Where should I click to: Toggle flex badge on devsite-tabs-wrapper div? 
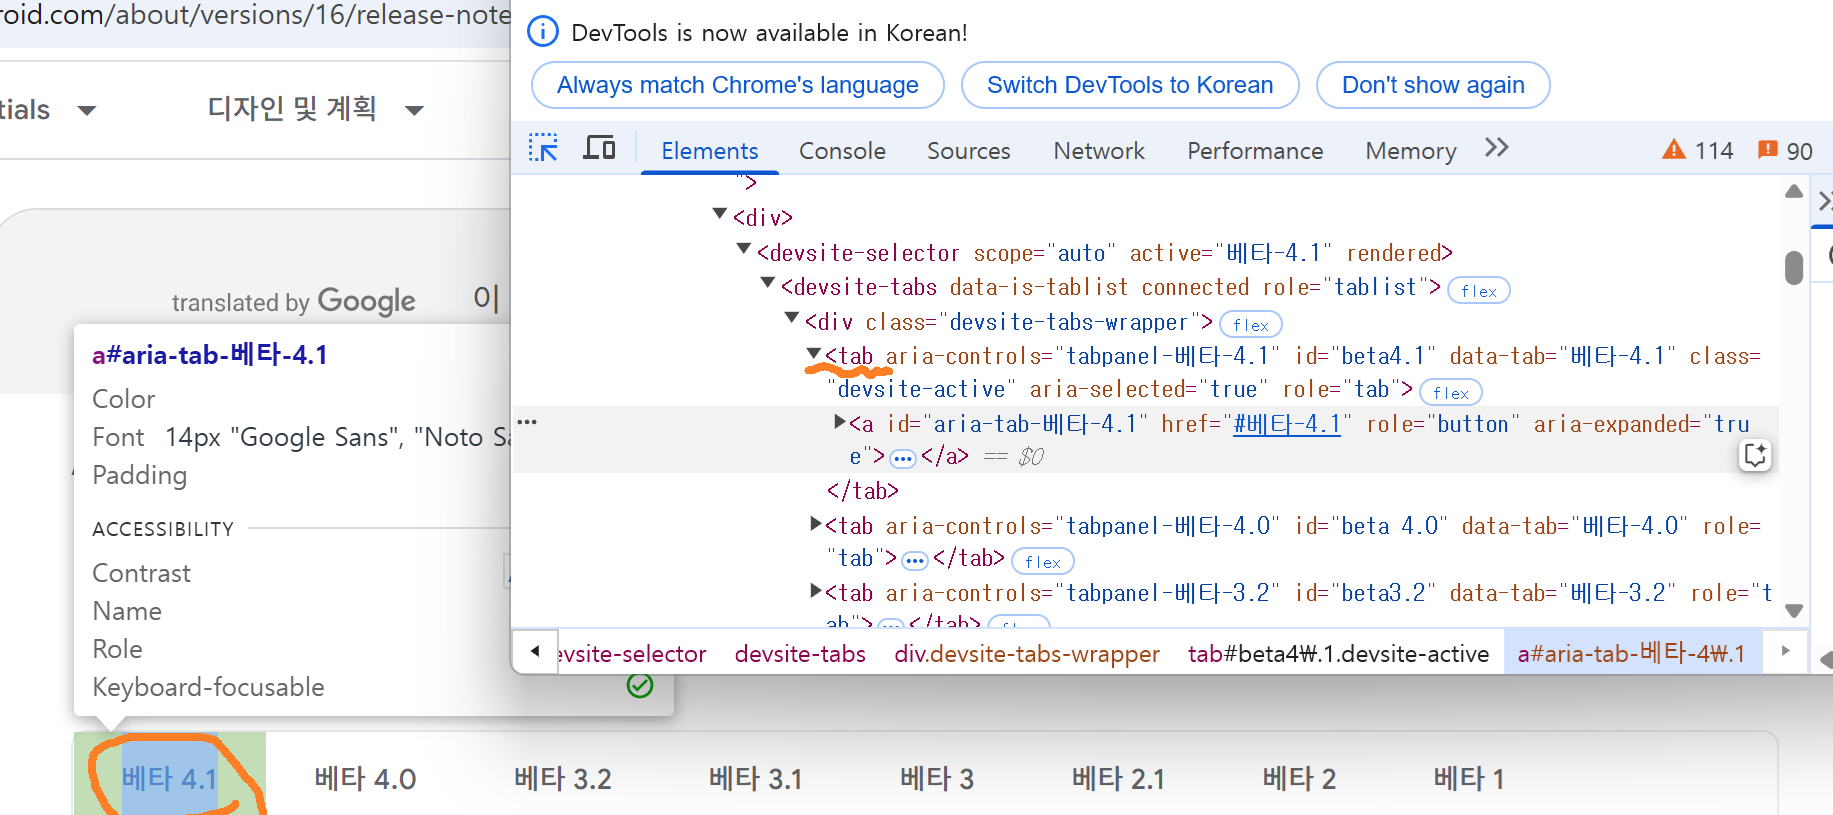[x=1251, y=325]
